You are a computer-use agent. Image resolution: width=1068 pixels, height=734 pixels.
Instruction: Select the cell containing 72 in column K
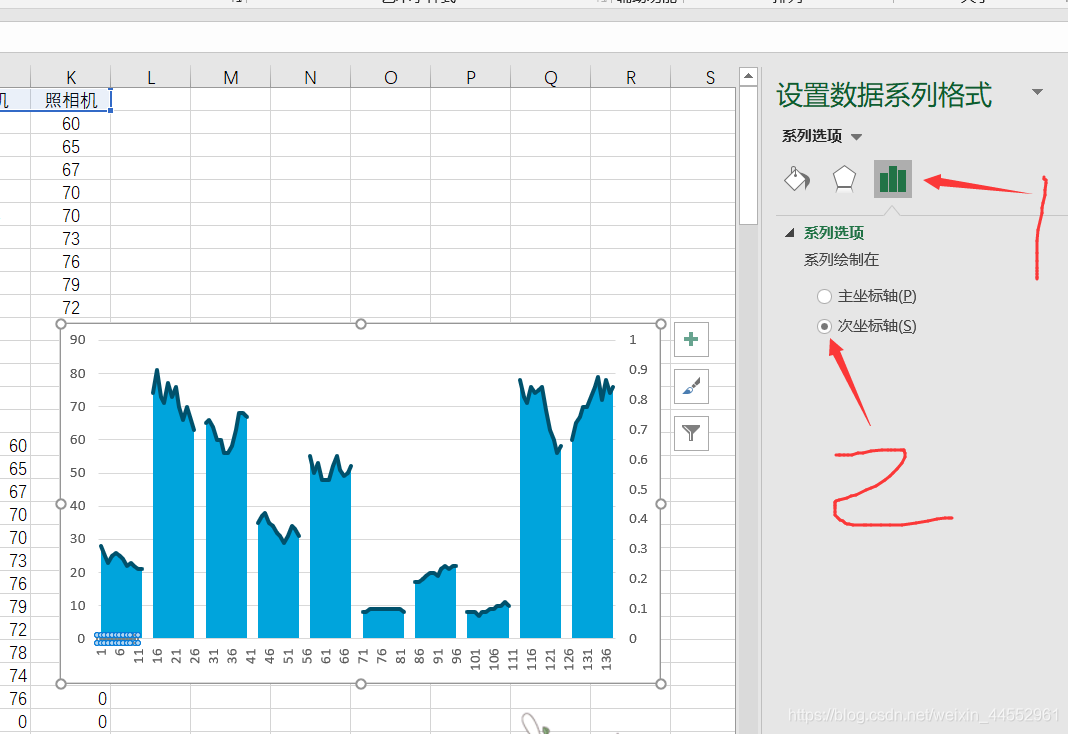click(71, 308)
